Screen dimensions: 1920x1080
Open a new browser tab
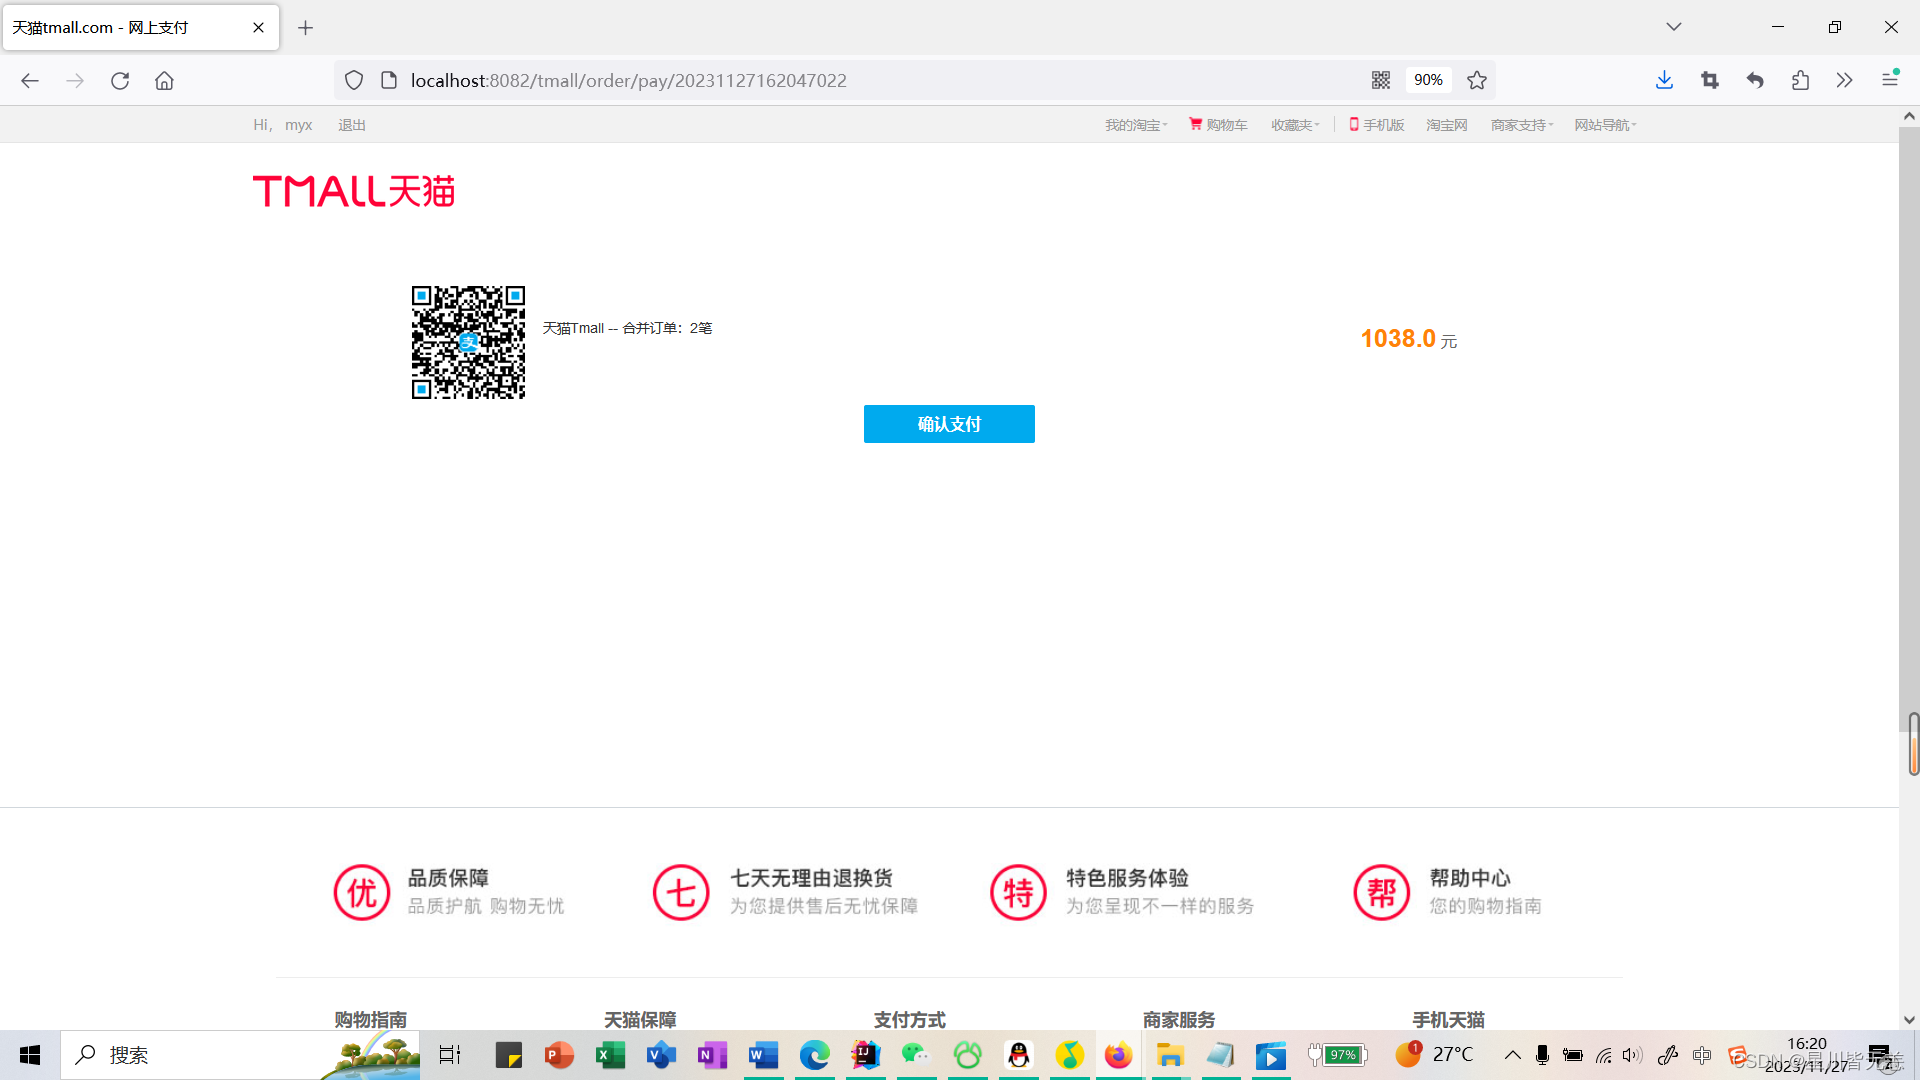pos(306,28)
